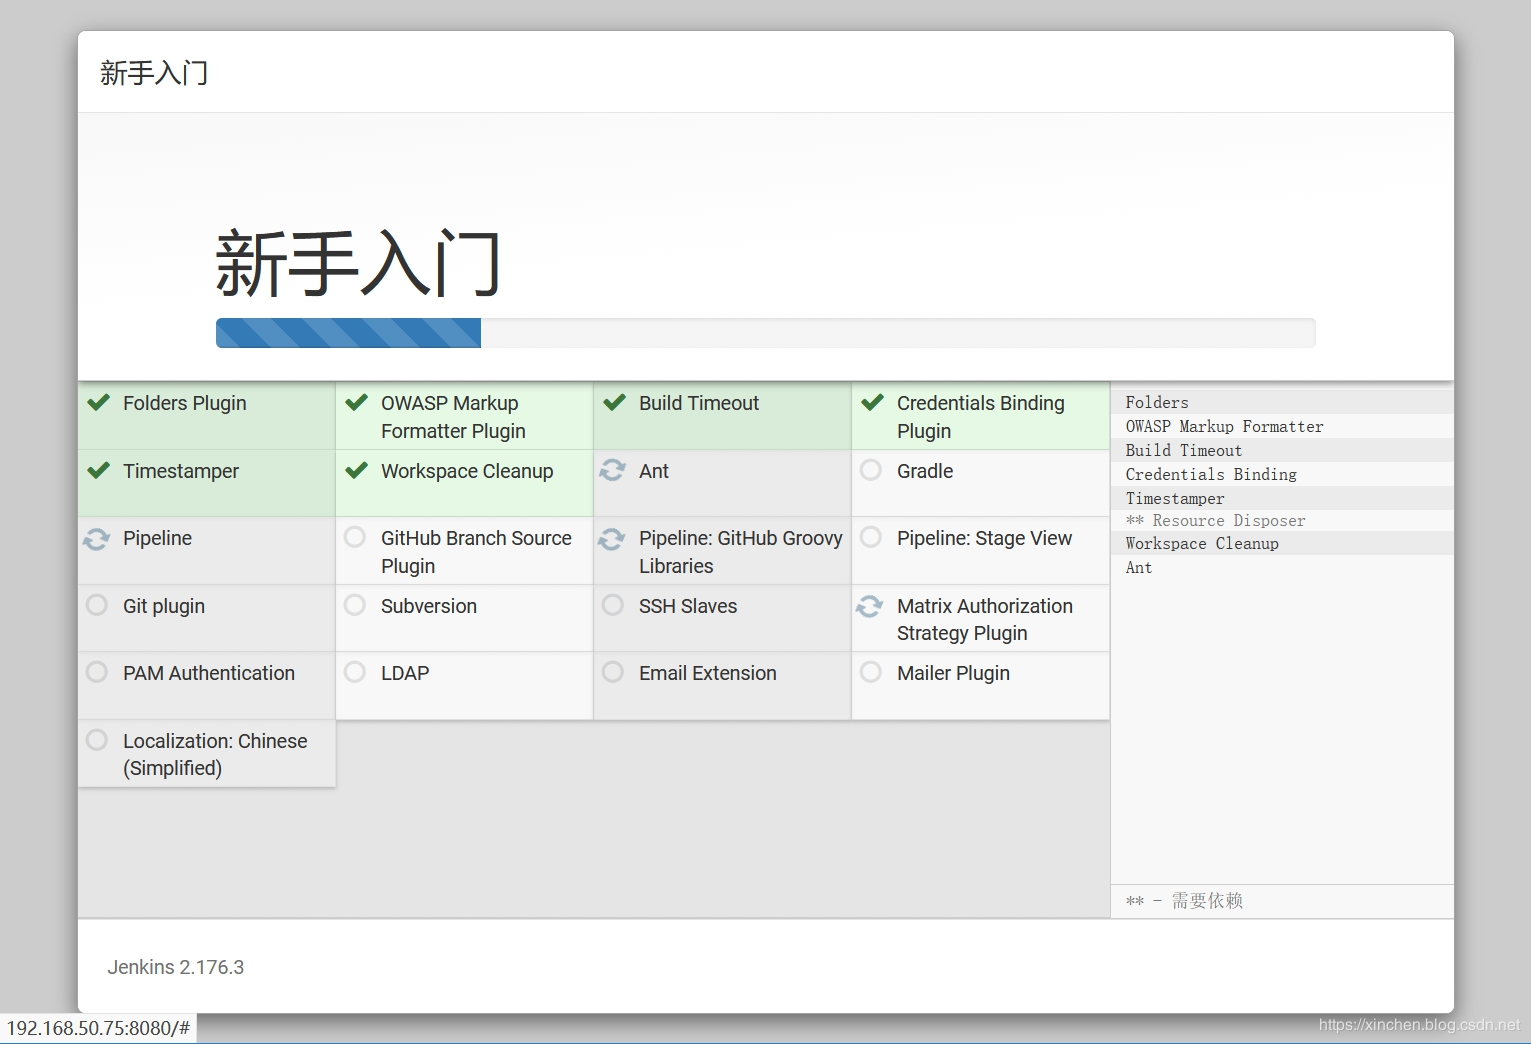The height and width of the screenshot is (1044, 1531).
Task: Click the pending circle beside Subversion
Action: click(355, 605)
